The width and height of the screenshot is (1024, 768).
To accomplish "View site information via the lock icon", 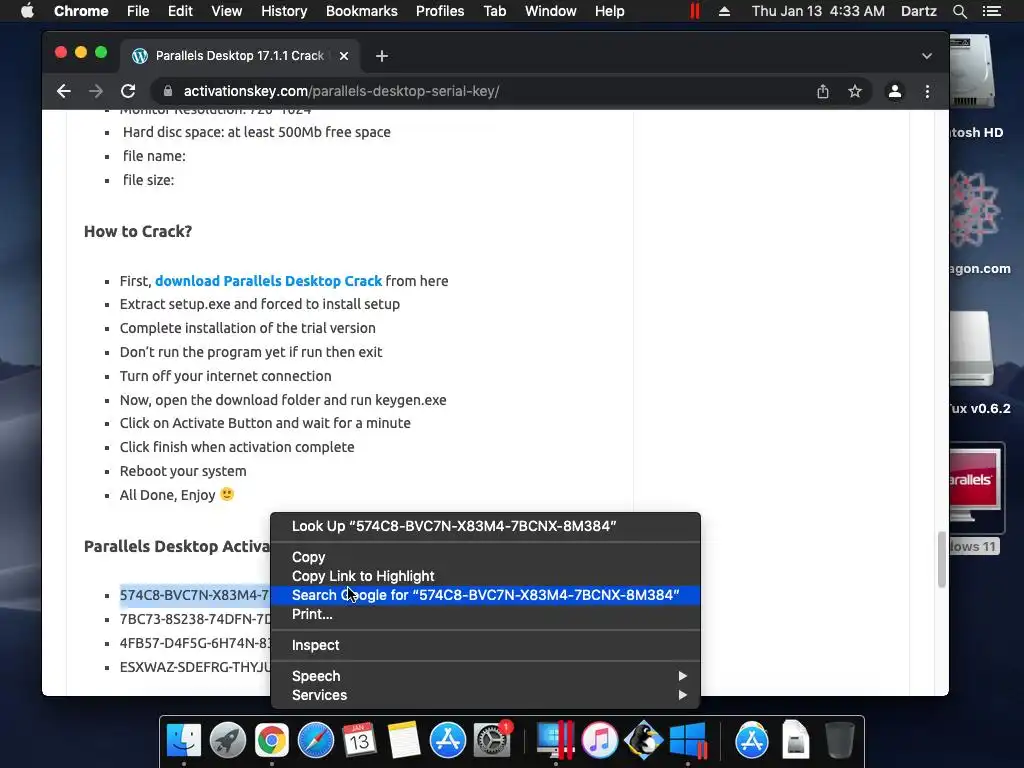I will coord(168,91).
